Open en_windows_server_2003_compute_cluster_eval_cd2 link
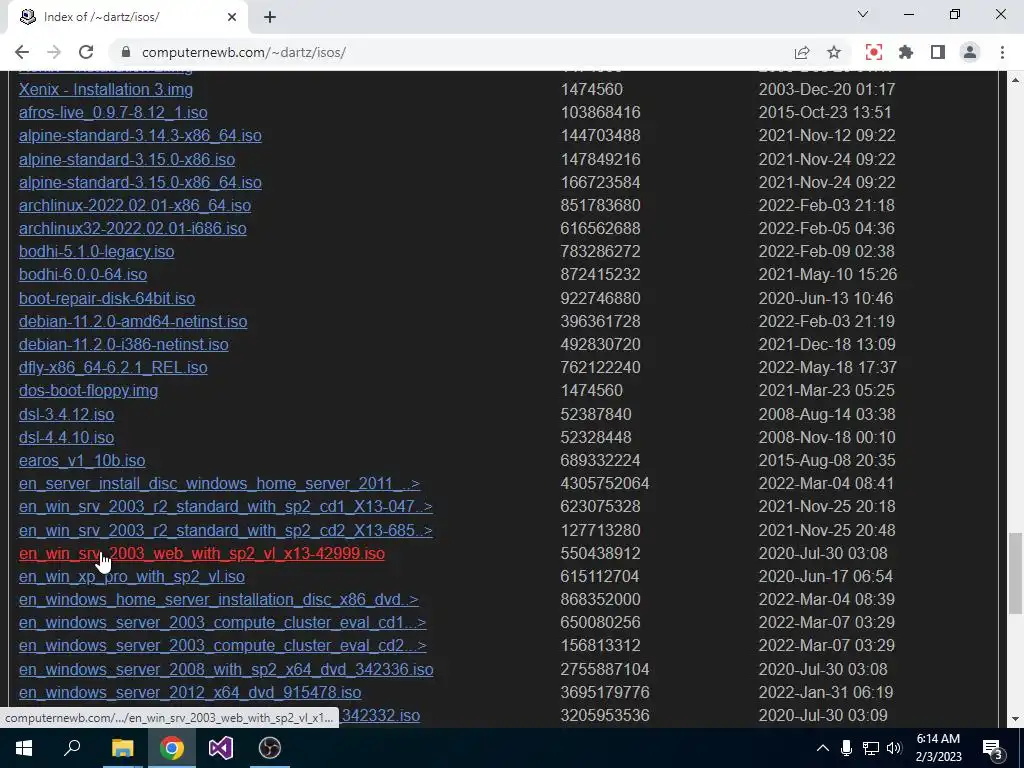 [223, 646]
